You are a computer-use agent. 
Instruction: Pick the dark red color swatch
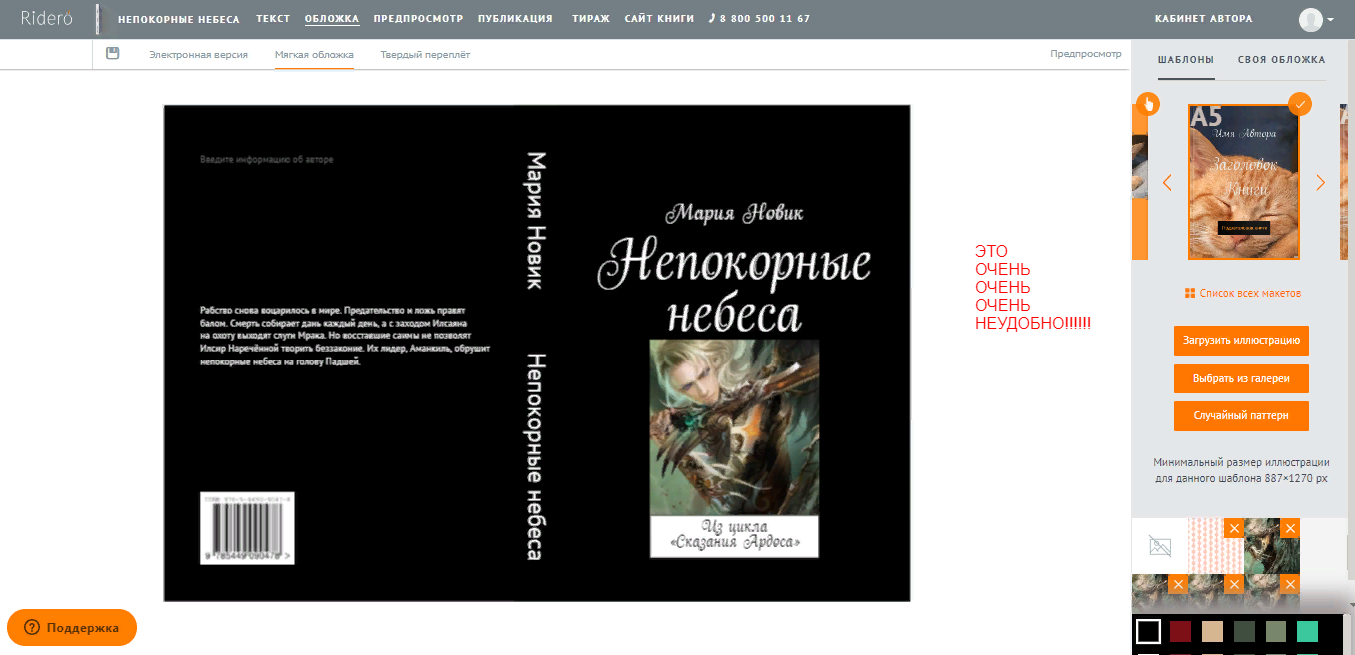tap(1181, 631)
